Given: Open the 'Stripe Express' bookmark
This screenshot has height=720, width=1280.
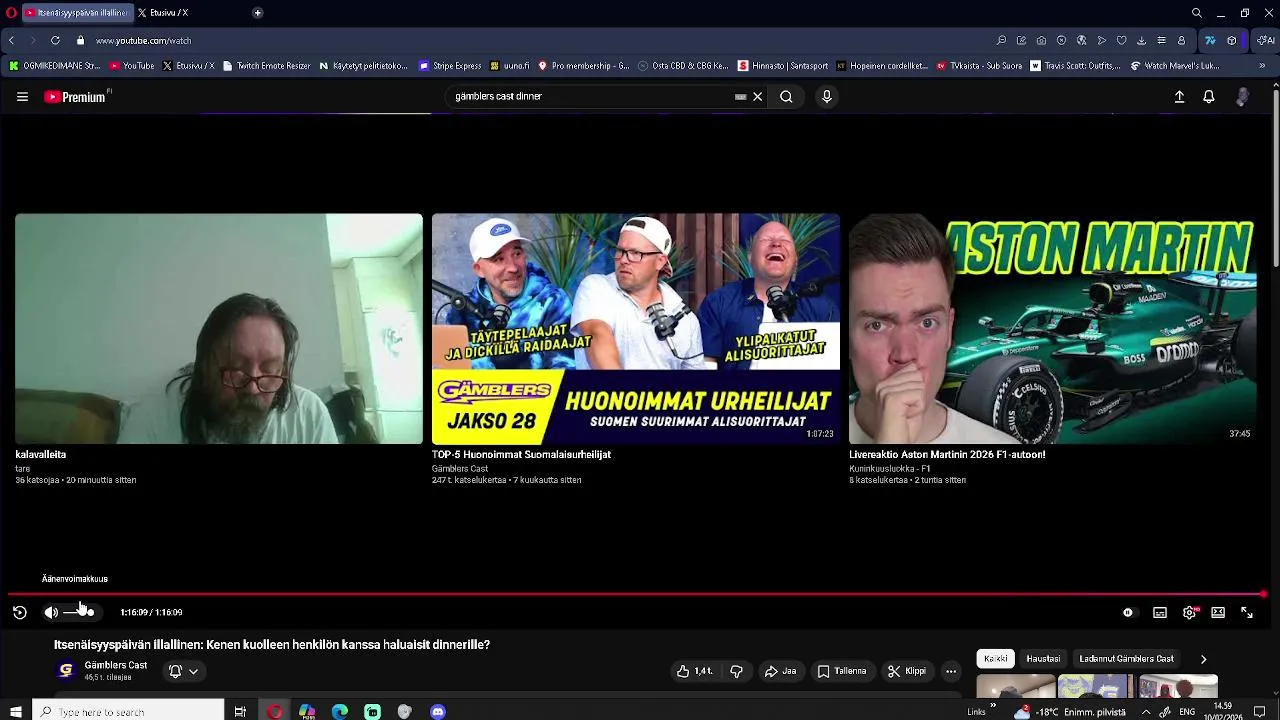Looking at the screenshot, I should 450,66.
